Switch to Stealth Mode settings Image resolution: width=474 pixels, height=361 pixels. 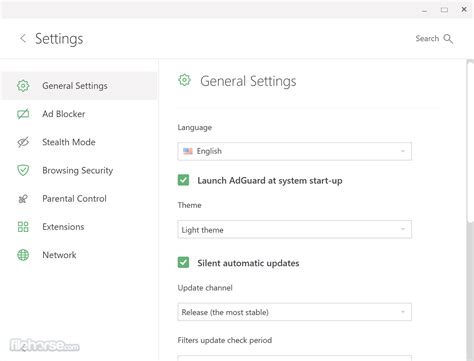pos(79,142)
